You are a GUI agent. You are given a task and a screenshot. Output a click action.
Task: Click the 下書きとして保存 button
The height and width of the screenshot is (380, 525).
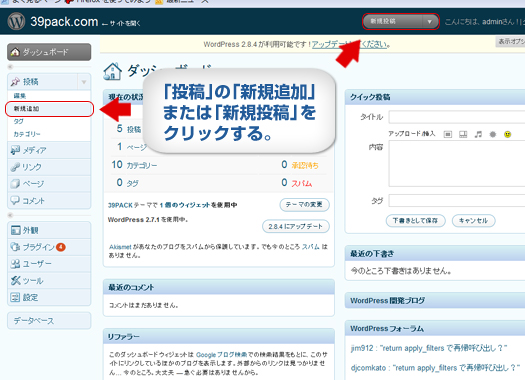click(416, 221)
